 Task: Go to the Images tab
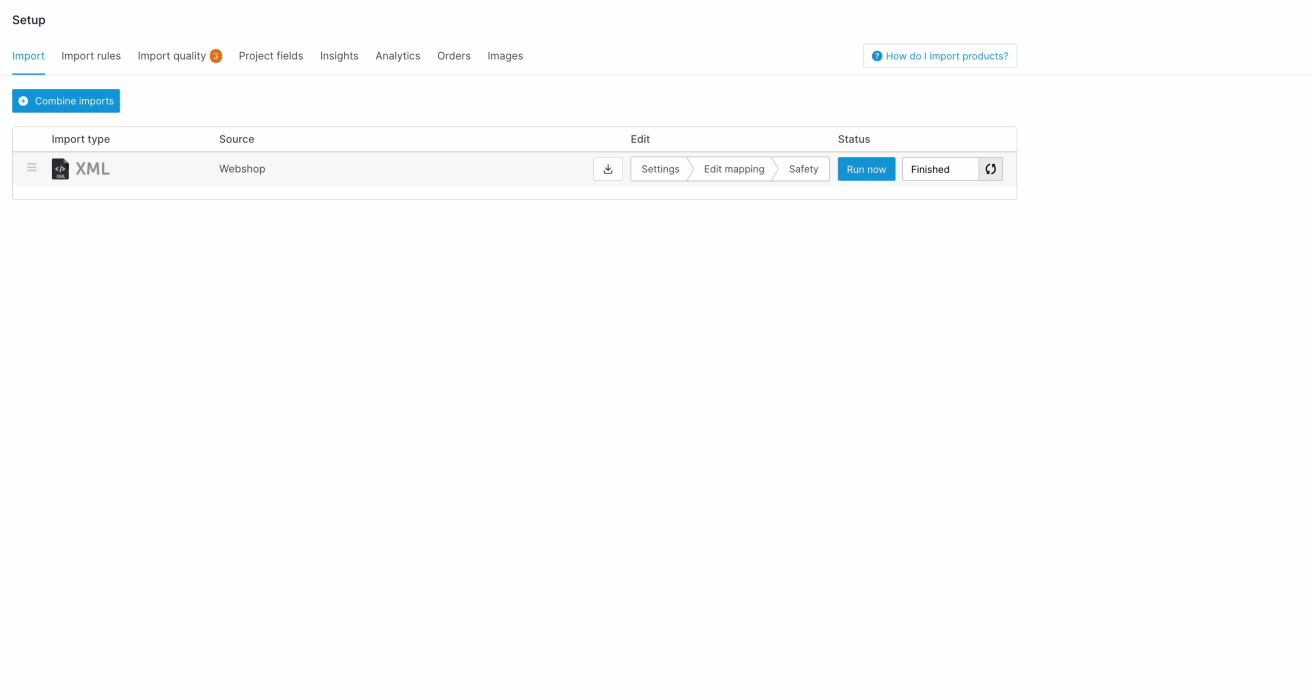coord(505,56)
